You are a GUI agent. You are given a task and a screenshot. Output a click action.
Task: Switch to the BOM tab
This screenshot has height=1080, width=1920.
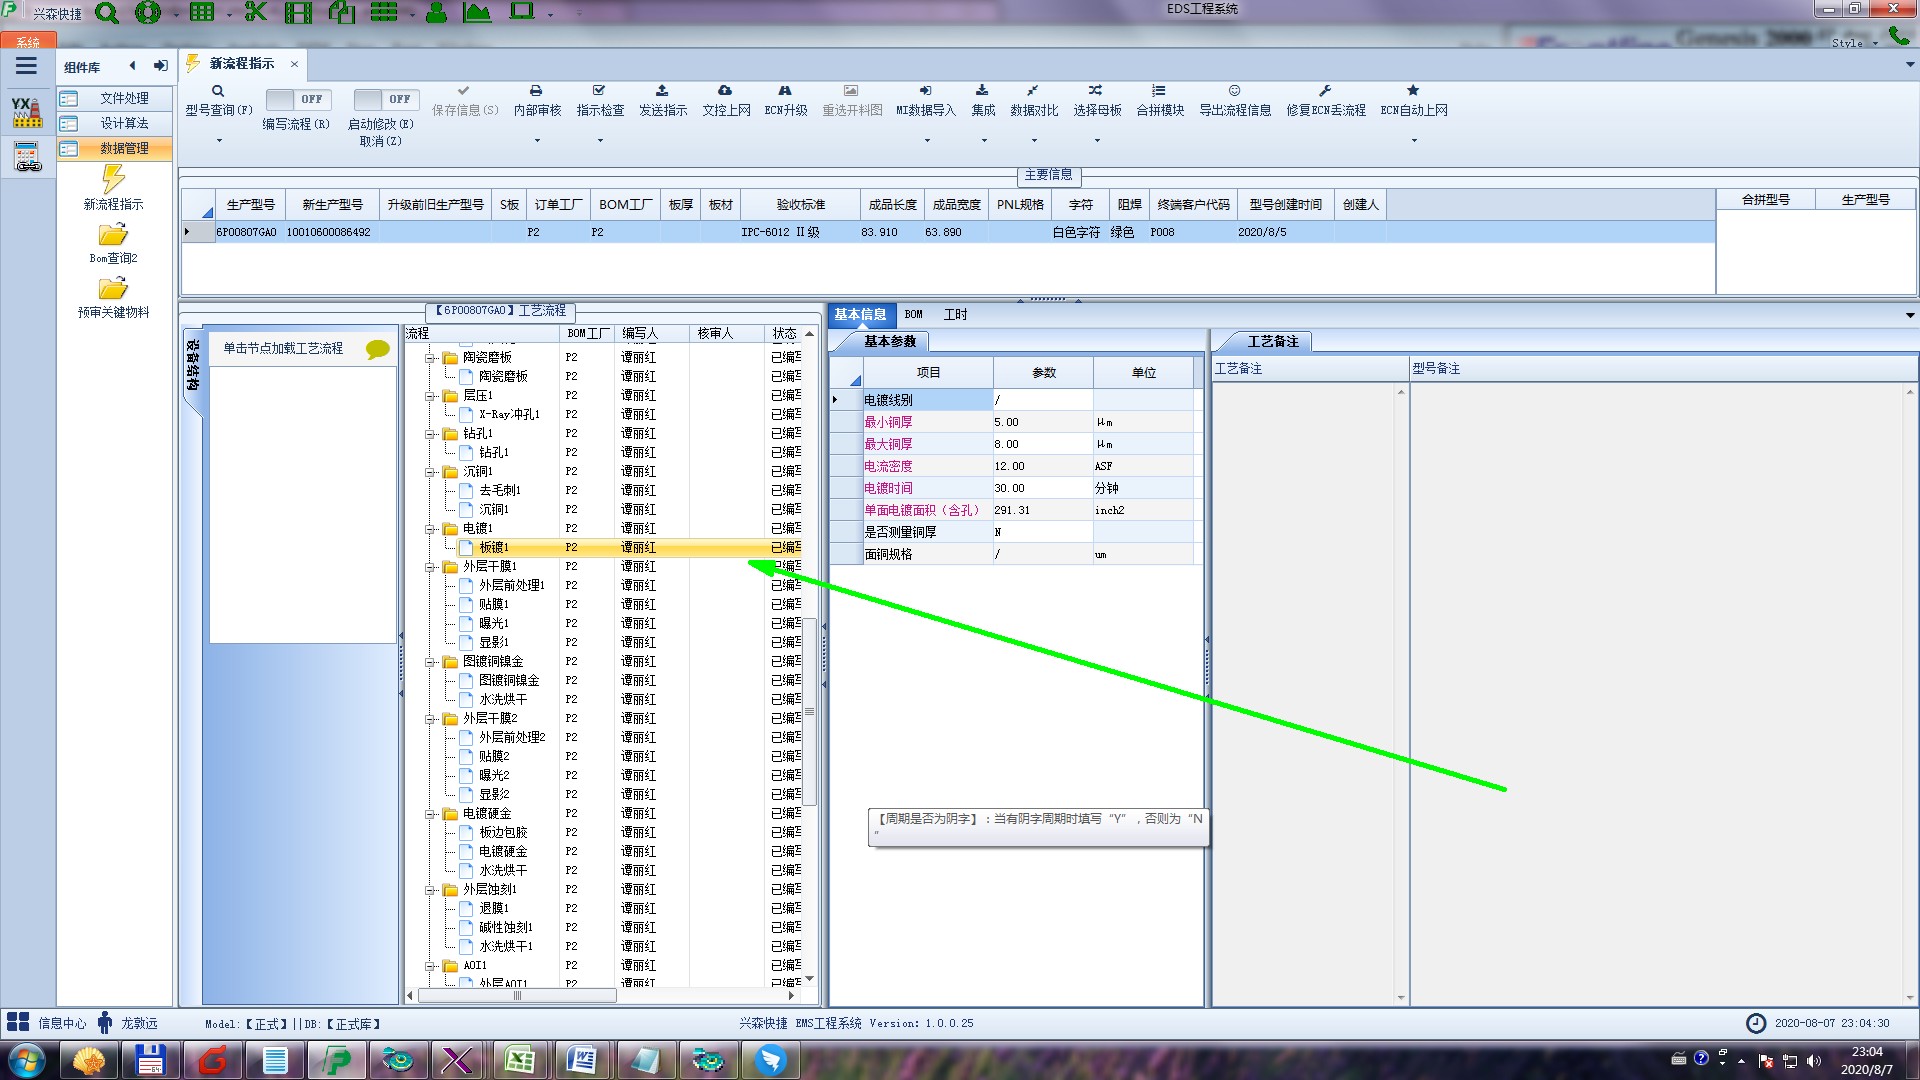coord(913,315)
